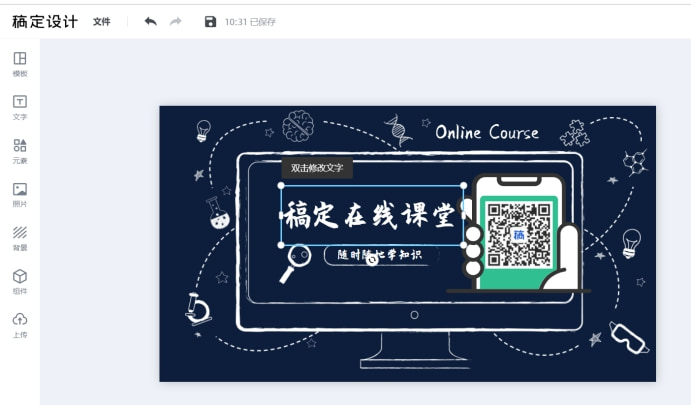
Task: Select the 稿定在线课堂 title text
Action: click(x=369, y=216)
